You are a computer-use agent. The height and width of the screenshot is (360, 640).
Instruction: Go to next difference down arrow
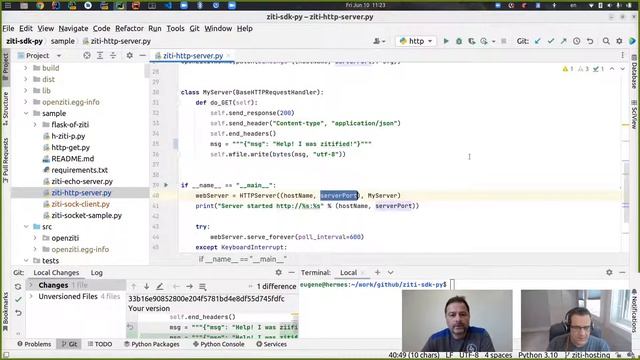(146, 287)
